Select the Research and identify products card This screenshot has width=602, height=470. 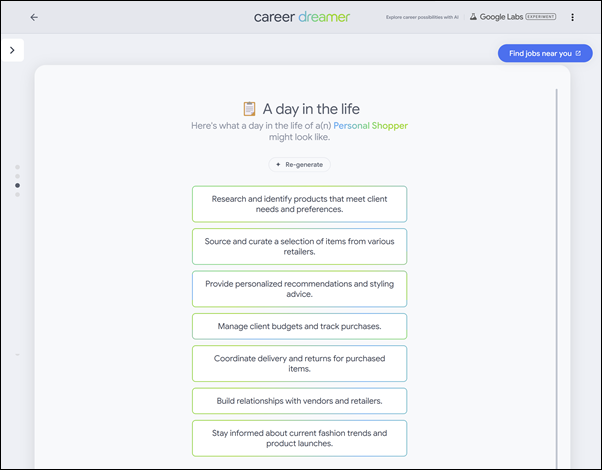299,204
